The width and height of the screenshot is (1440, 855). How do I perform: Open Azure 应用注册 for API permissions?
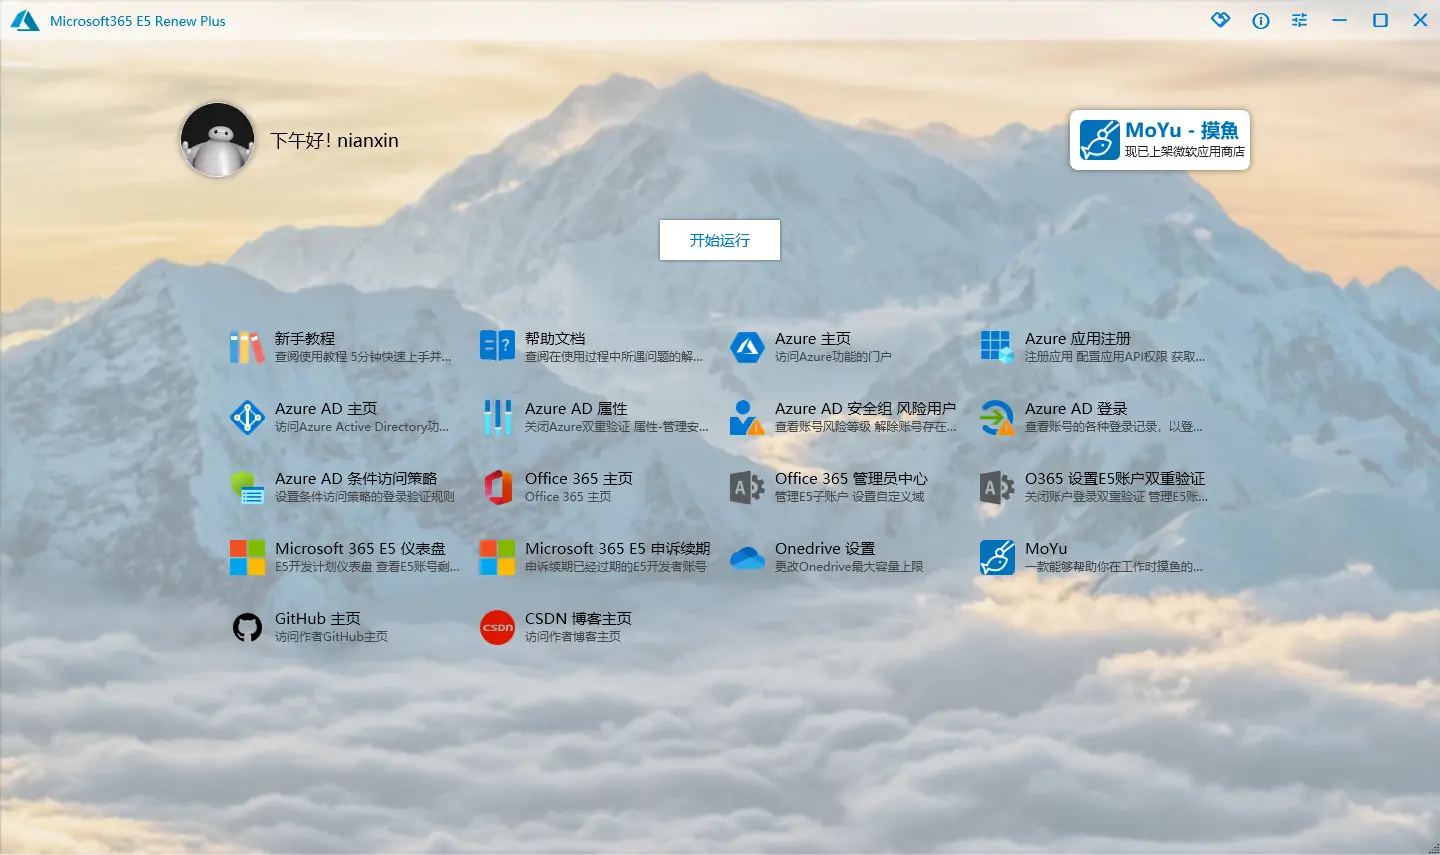(1065, 346)
